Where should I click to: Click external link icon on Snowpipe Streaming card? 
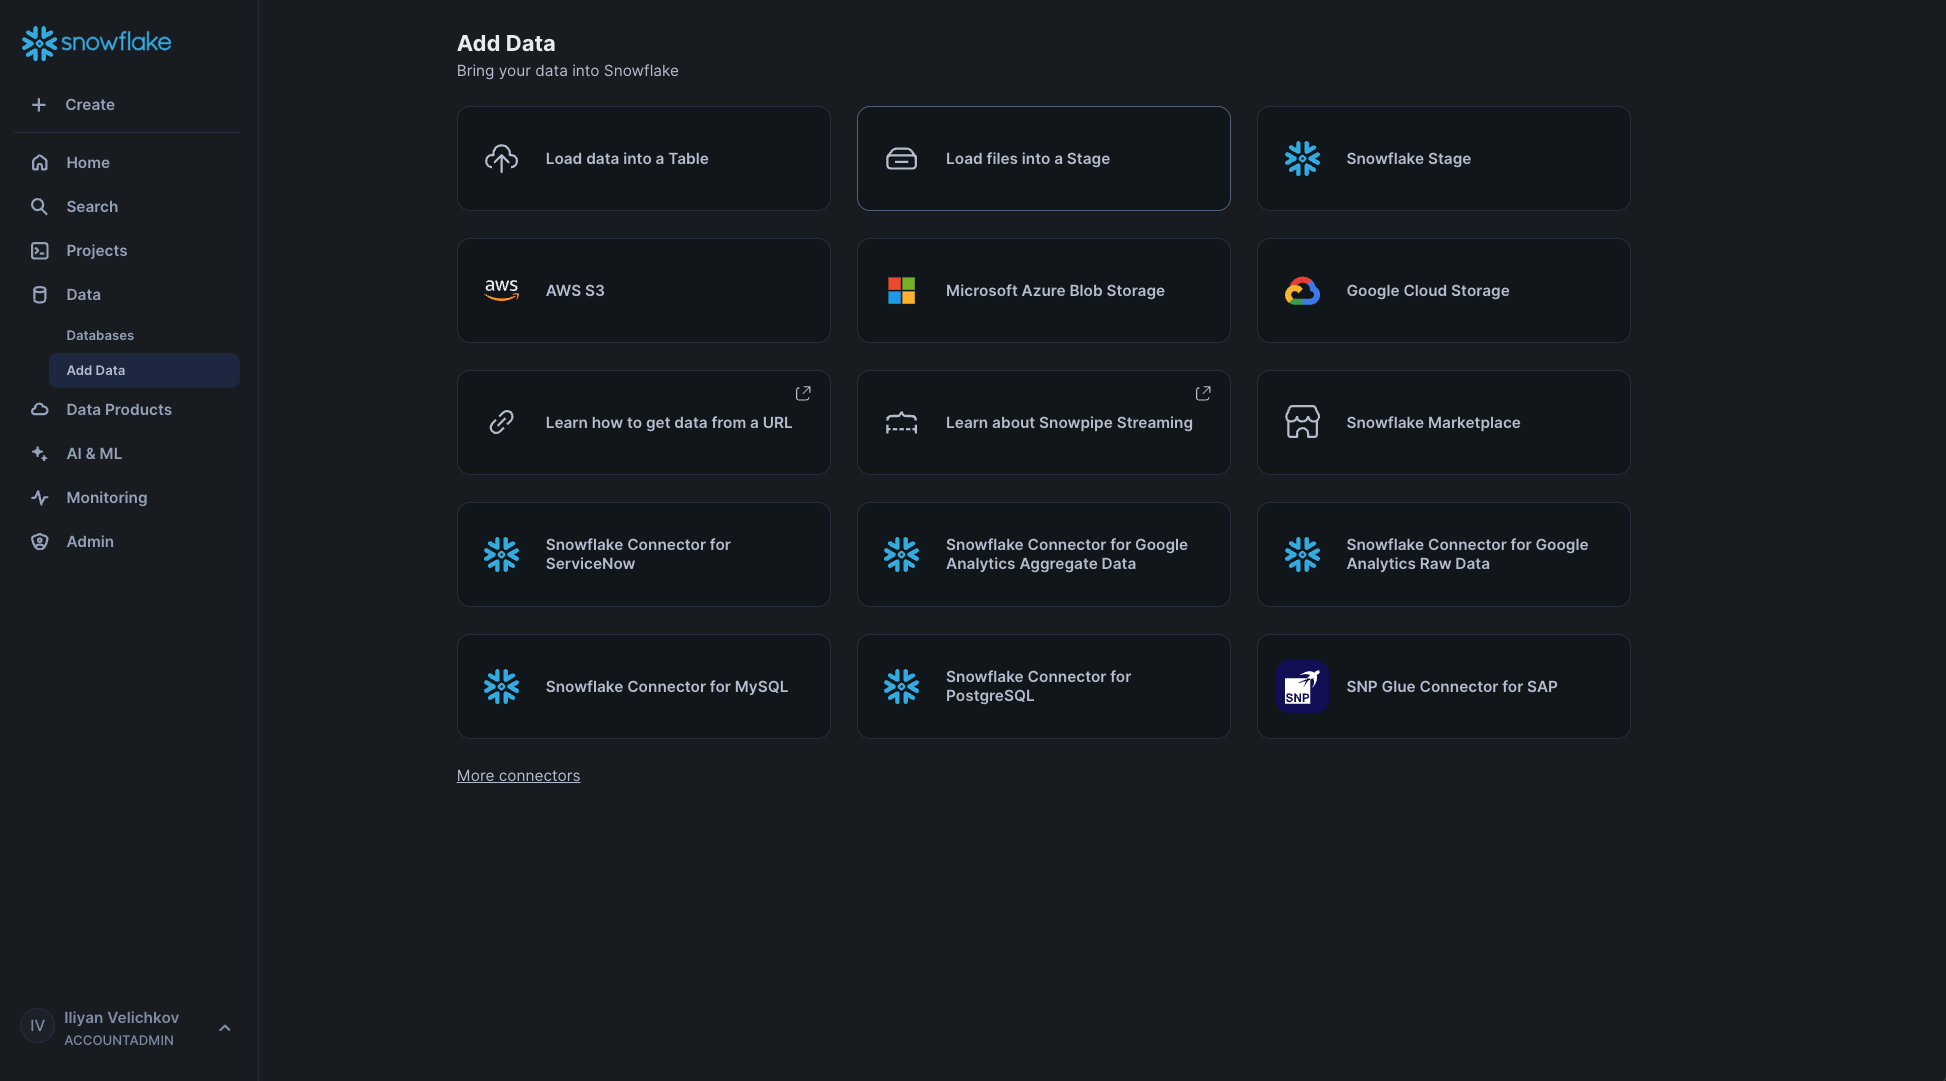point(1203,394)
